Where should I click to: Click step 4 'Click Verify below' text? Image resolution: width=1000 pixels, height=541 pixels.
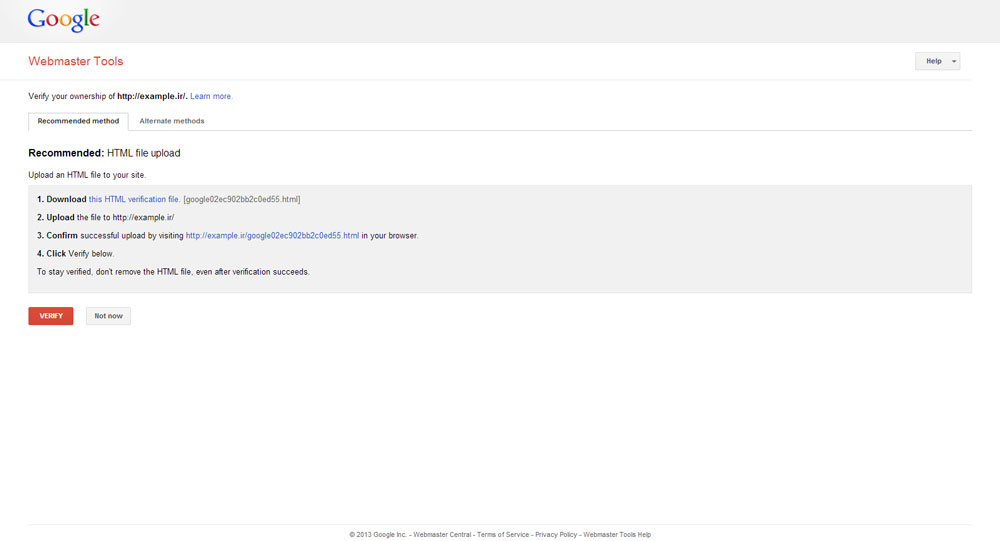click(x=75, y=254)
